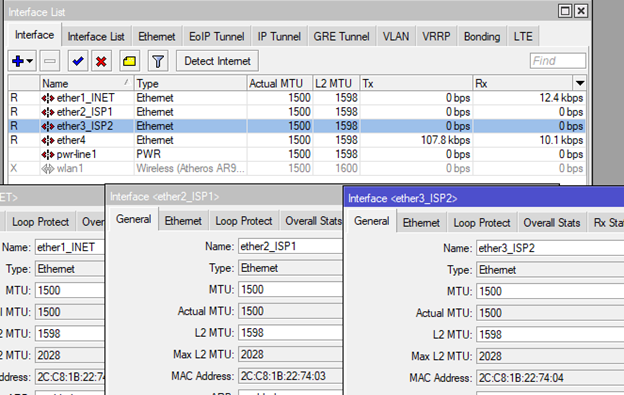Image resolution: width=624 pixels, height=395 pixels.
Task: Open Overall Stats tab in ether3_ISP2 window
Action: tap(552, 223)
